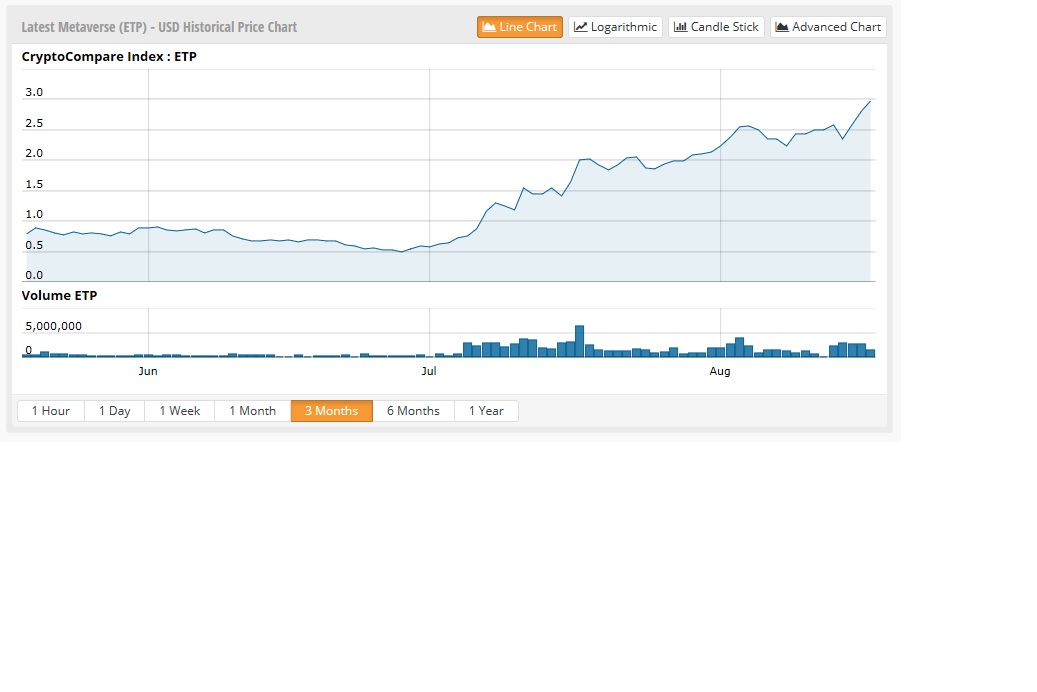Click the 3.0 price axis label
The image size is (1037, 692).
[34, 93]
